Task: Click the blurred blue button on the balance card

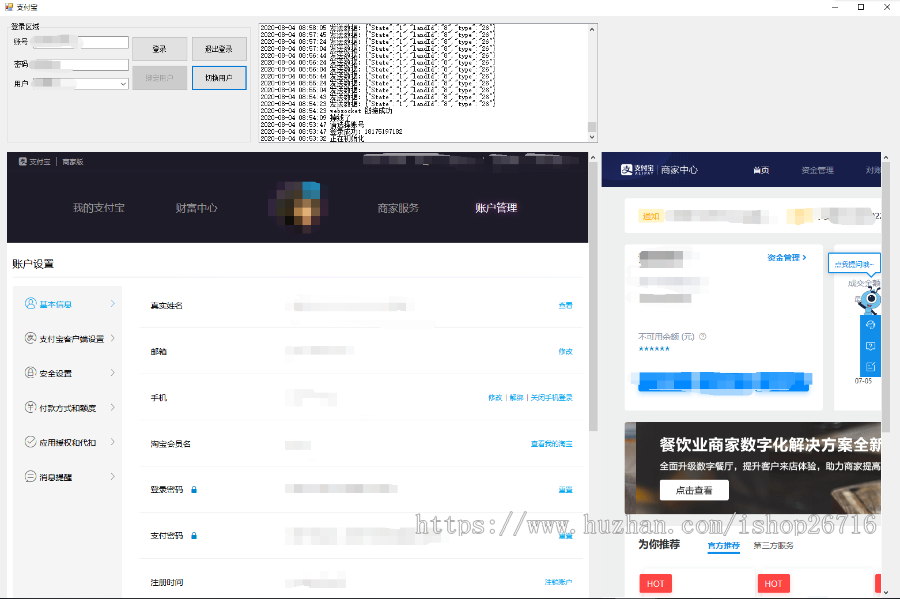Action: click(723, 382)
